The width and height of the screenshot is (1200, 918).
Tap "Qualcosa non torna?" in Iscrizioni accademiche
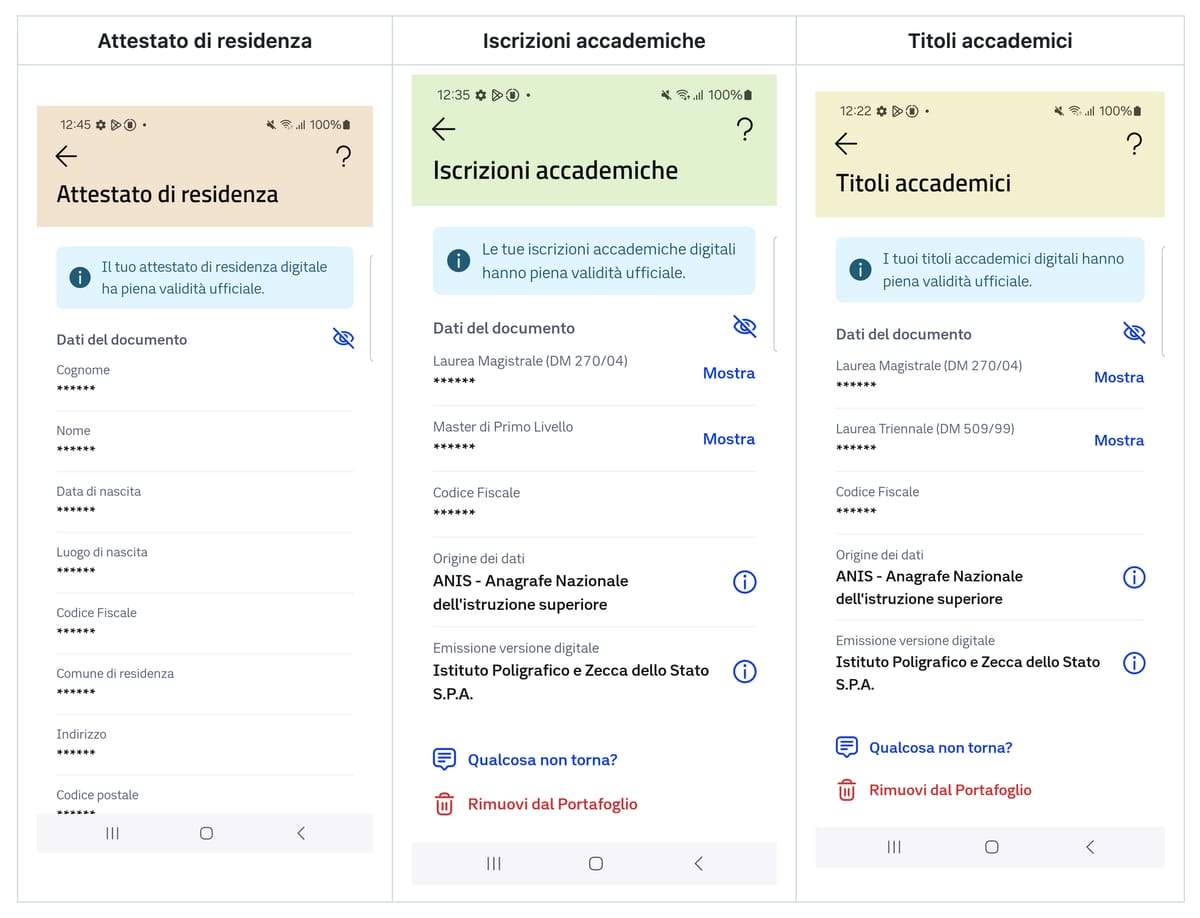pos(542,760)
